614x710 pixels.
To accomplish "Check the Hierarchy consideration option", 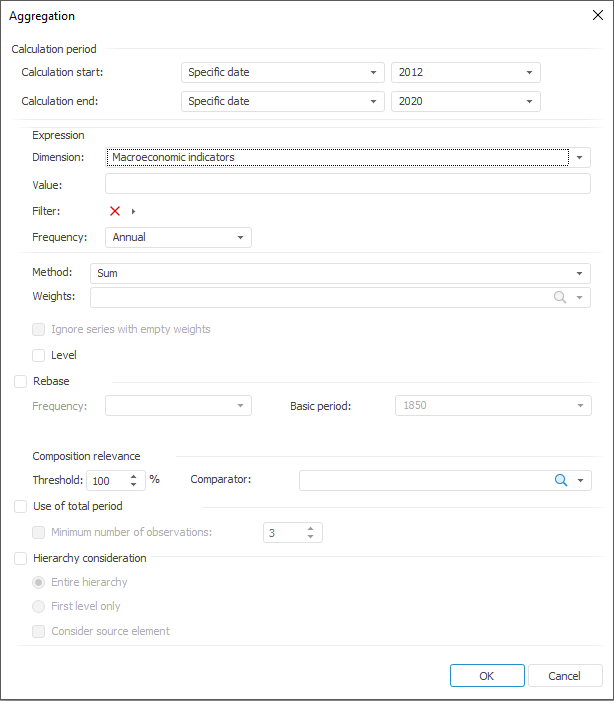I will [21, 559].
